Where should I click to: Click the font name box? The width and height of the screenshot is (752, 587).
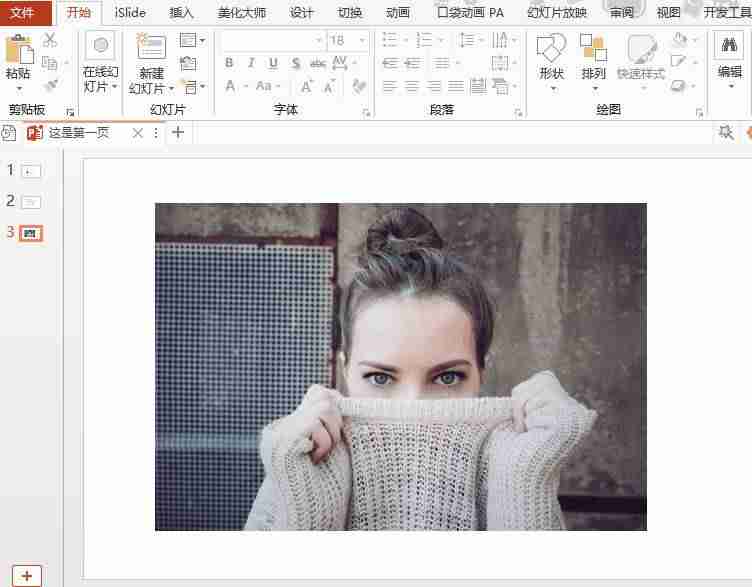pyautogui.click(x=272, y=40)
